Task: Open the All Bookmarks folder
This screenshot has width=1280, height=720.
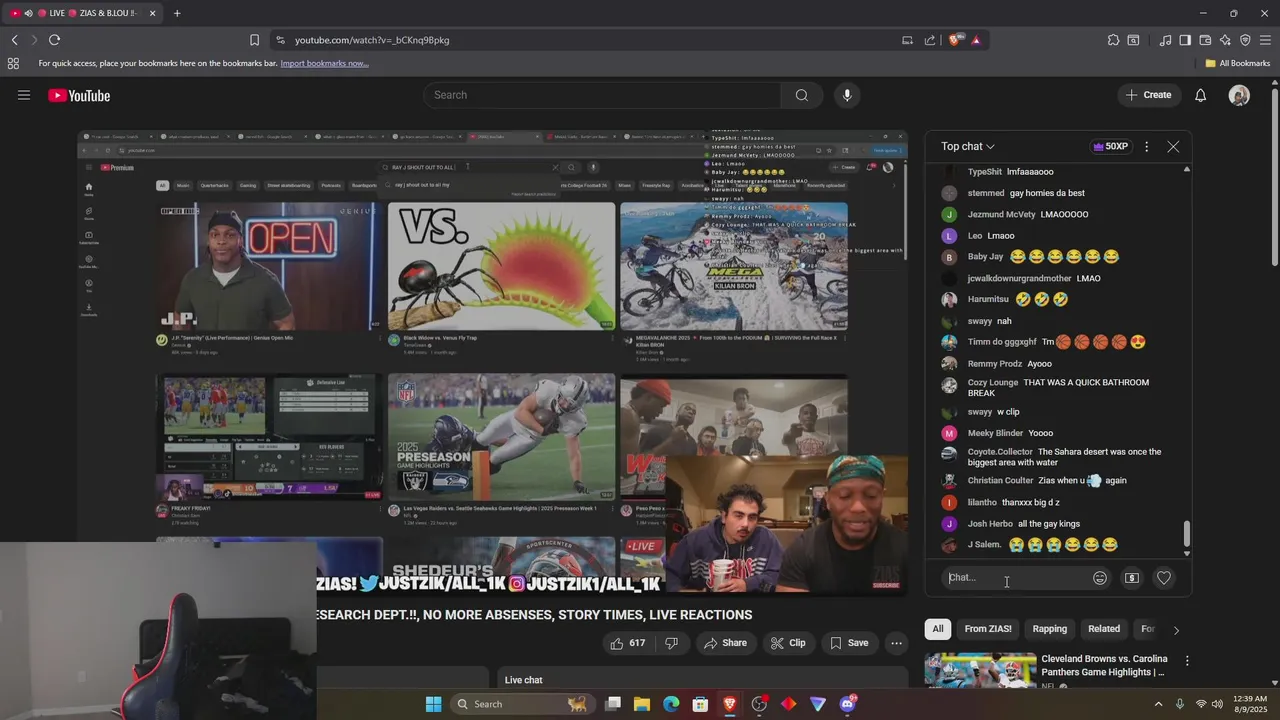Action: (1238, 63)
